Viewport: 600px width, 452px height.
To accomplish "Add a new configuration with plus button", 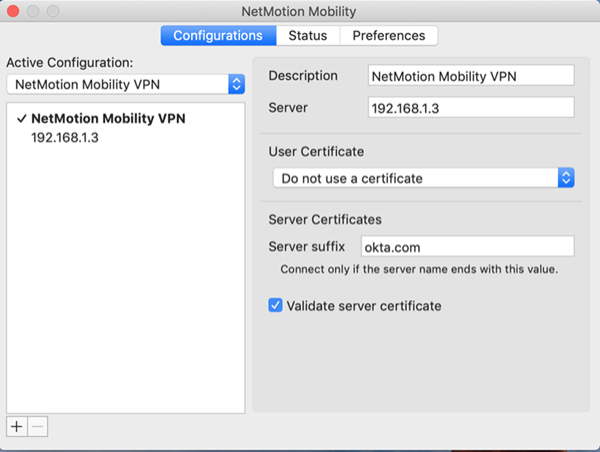I will pos(16,426).
